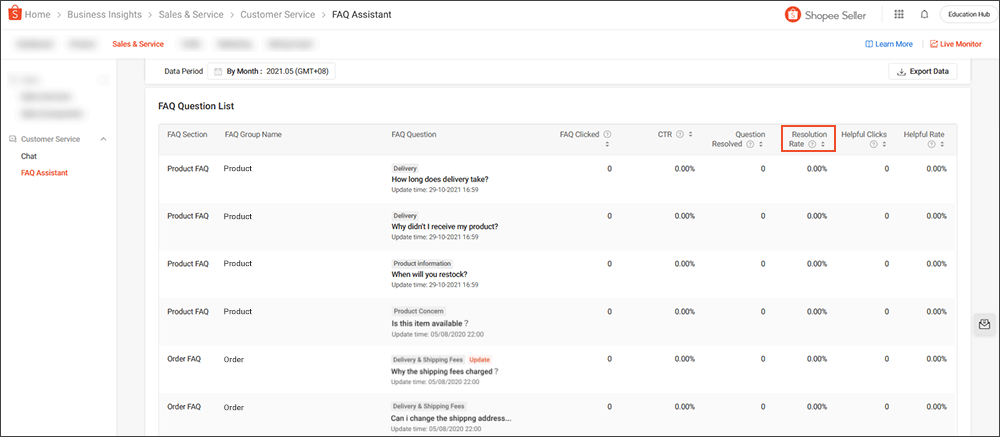Sort the table by CTR arrows
Image resolution: width=1000 pixels, height=437 pixels.
coord(691,135)
